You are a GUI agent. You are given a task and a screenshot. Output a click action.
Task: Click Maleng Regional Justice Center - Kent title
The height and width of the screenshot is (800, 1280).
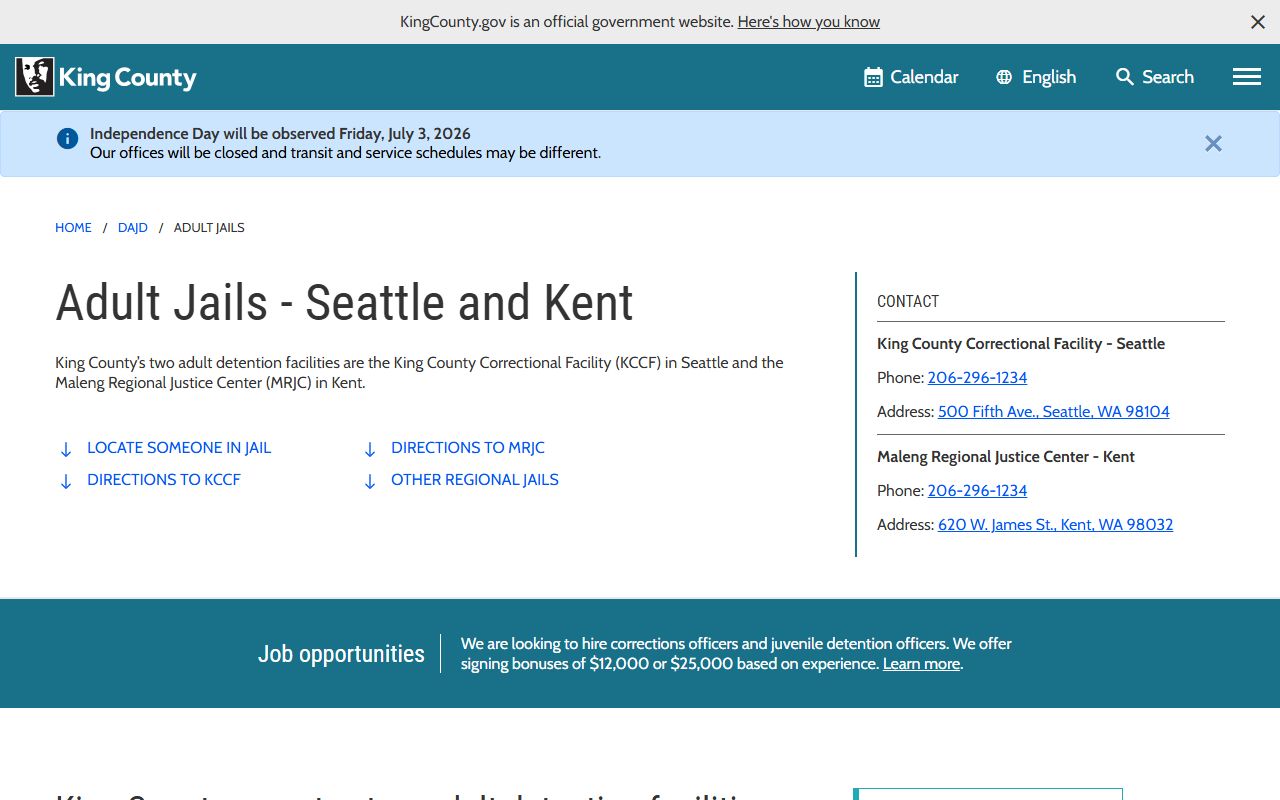click(x=1006, y=457)
